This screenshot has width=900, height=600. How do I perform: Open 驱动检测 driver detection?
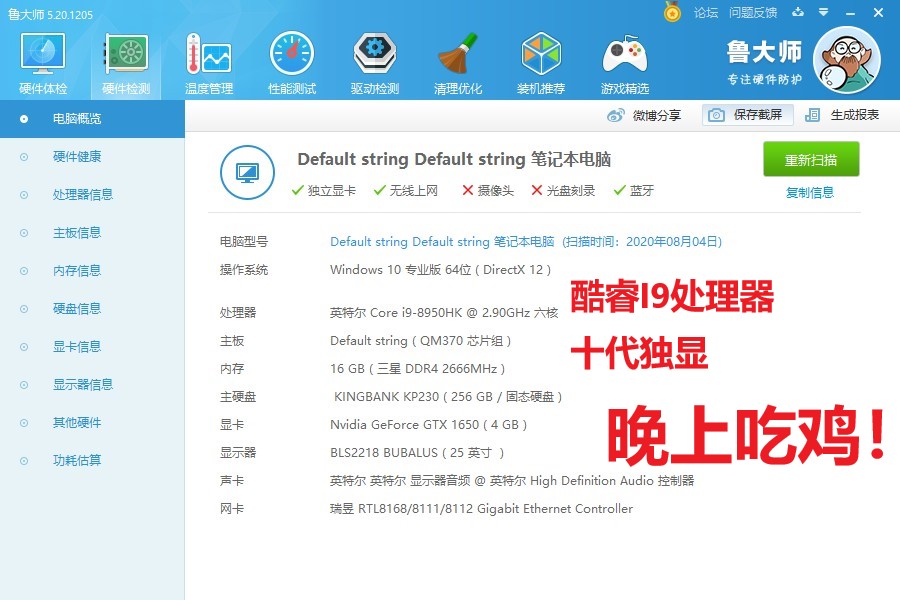coord(375,63)
